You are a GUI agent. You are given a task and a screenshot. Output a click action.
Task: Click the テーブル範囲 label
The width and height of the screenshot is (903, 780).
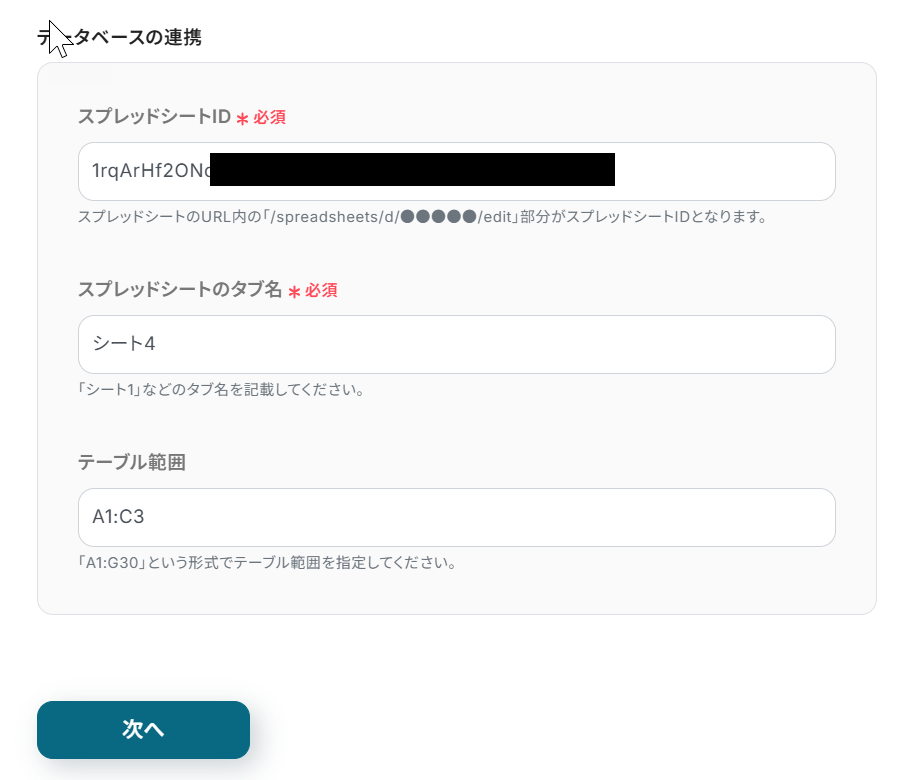pyautogui.click(x=131, y=463)
